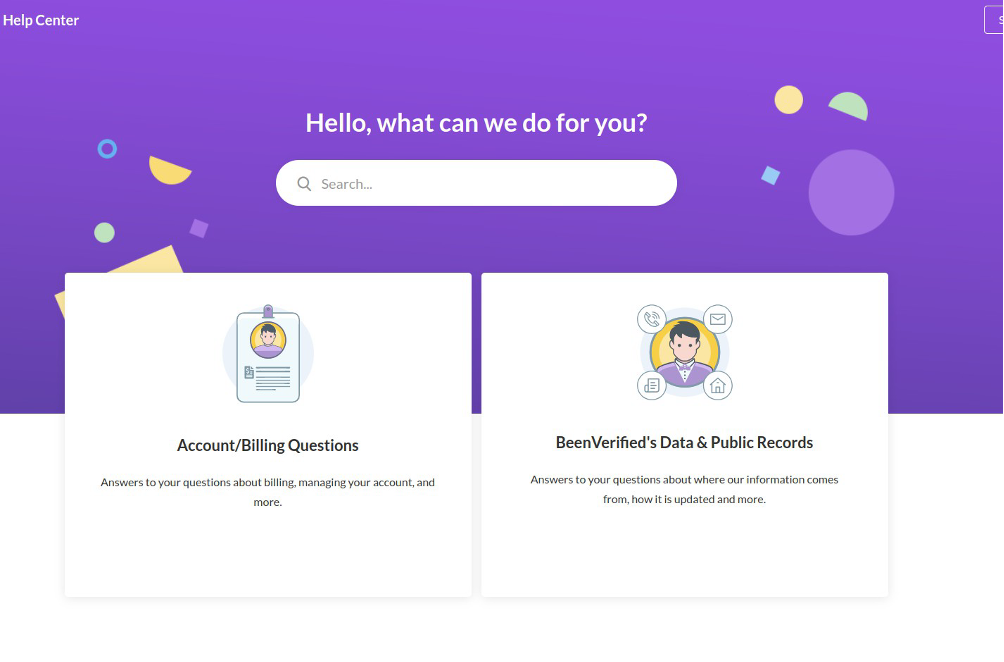Click the Help Center logo text
Viewport: 1004px width, 662px height.
point(41,20)
